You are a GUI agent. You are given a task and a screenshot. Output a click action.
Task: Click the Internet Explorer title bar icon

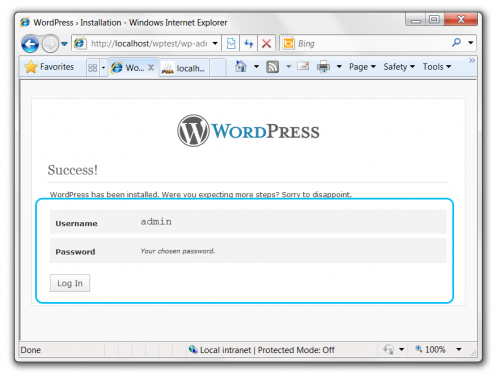pos(25,22)
